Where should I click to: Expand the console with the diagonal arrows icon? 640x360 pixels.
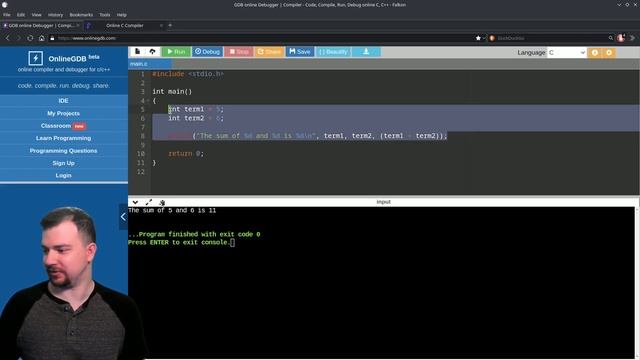pyautogui.click(x=149, y=202)
